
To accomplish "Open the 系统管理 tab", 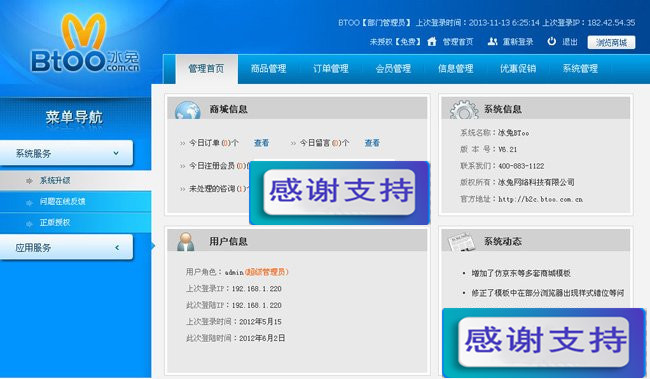I will click(580, 69).
